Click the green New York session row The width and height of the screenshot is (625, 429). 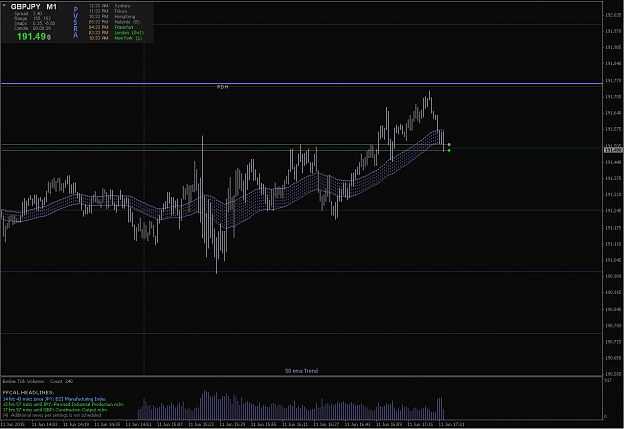115,38
